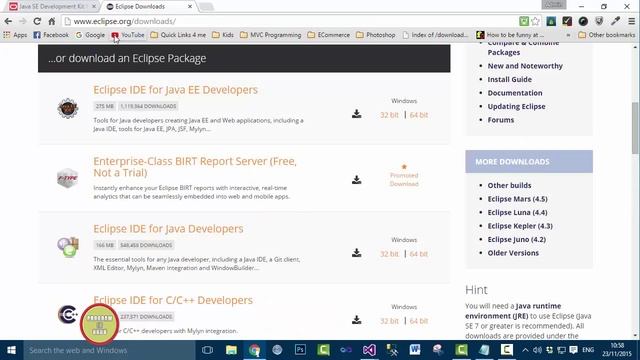Open the Eclipse Kepler (4.3) link
The image size is (640, 360).
tap(520, 226)
